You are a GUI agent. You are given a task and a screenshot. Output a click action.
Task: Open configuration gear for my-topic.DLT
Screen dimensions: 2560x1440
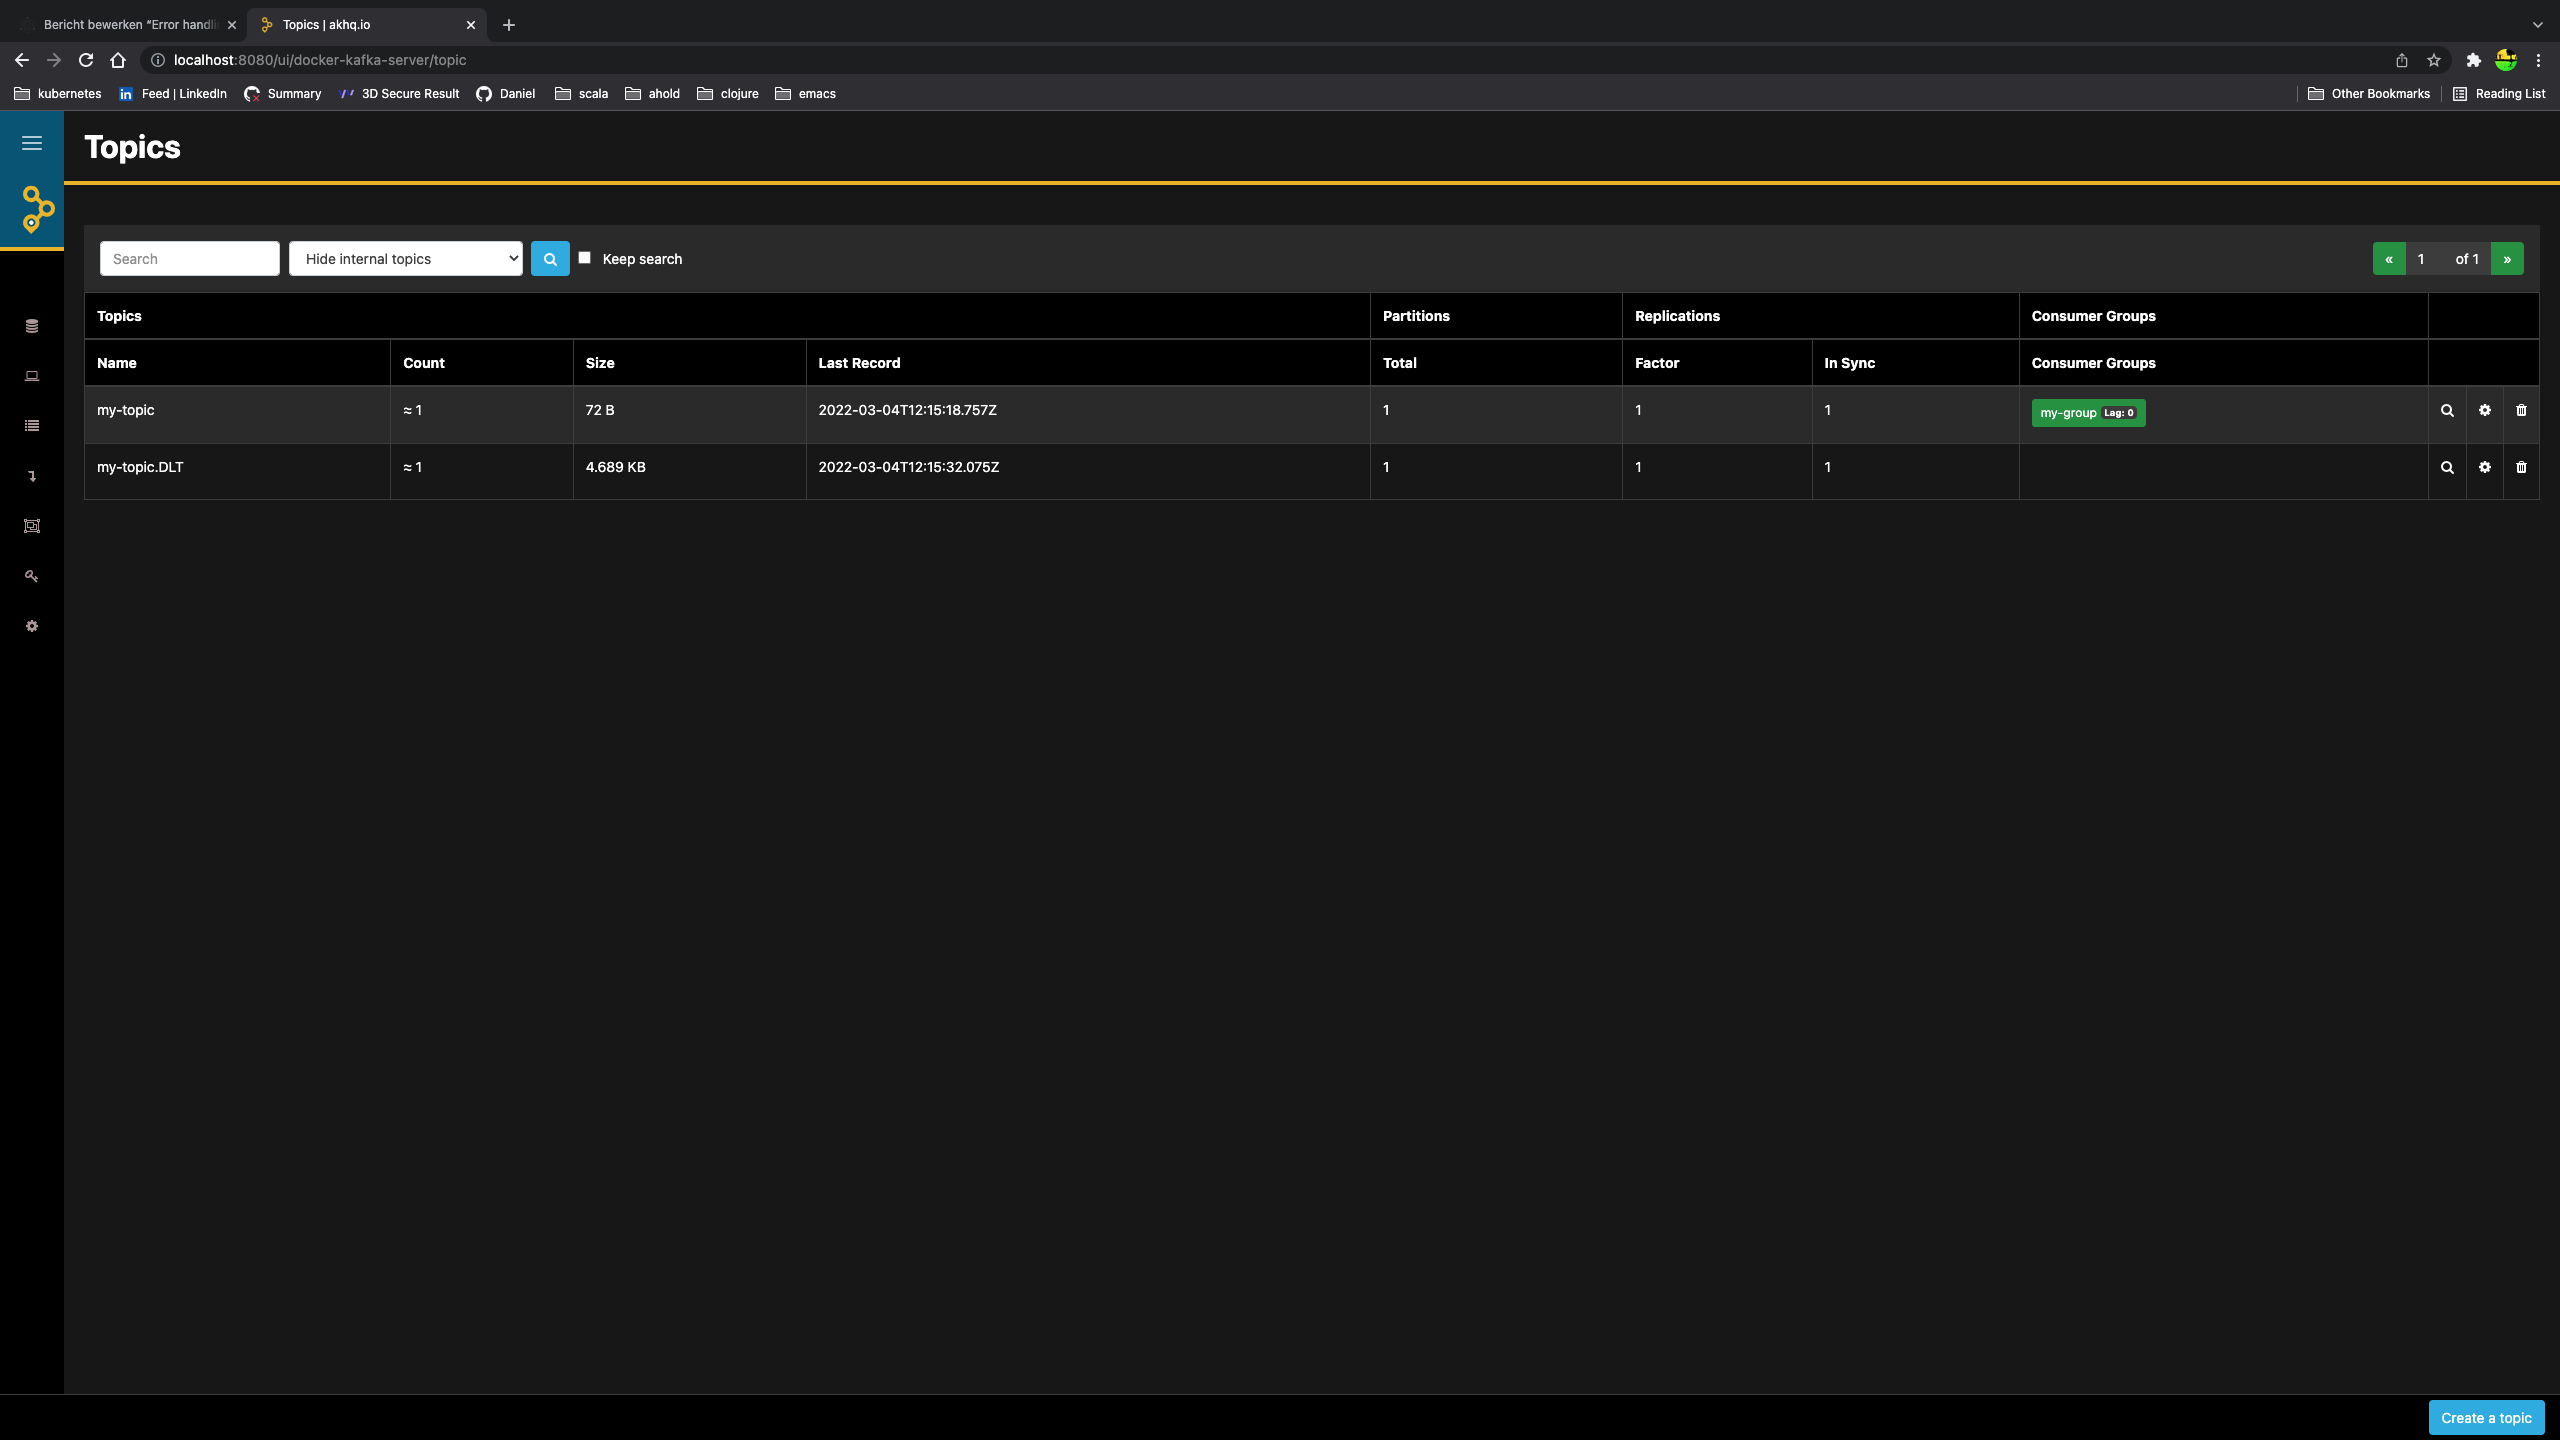(x=2485, y=467)
